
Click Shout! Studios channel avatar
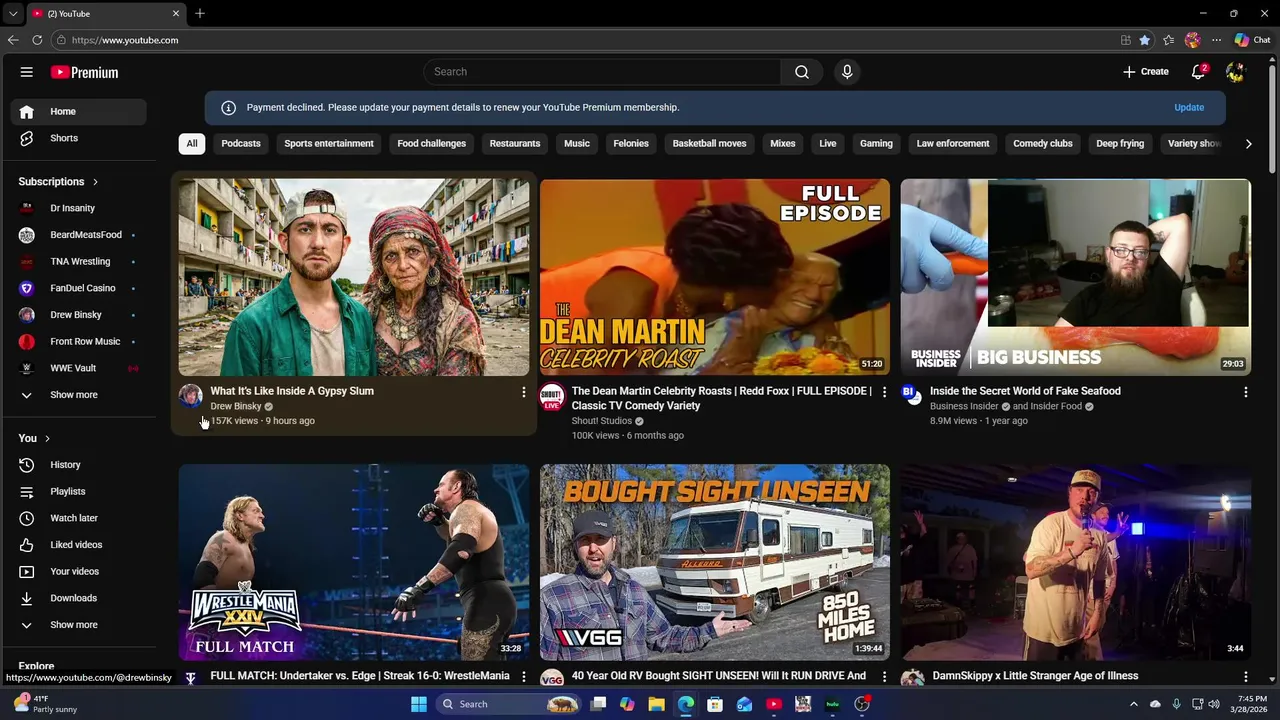click(552, 396)
